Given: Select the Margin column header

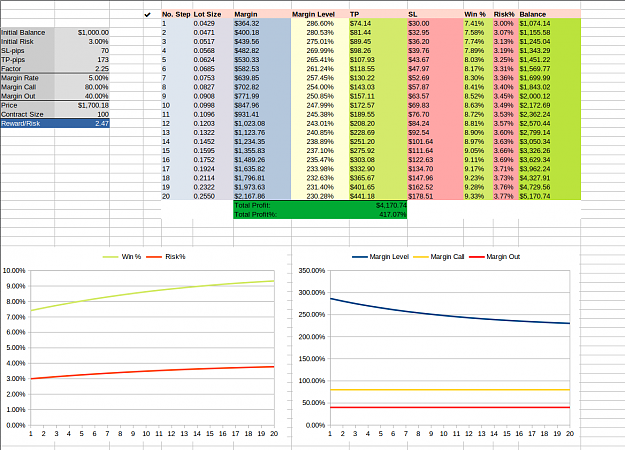Looking at the screenshot, I should click(262, 14).
